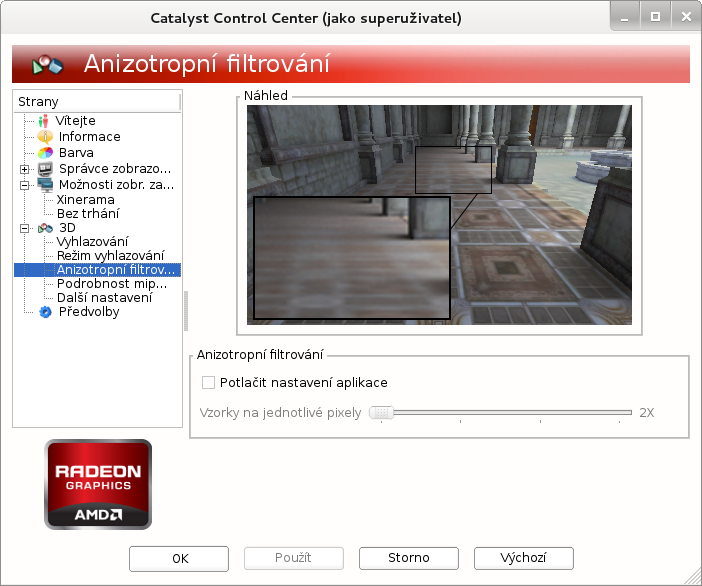Click the Možnosti zobr. dual-monitor icon

[45, 184]
